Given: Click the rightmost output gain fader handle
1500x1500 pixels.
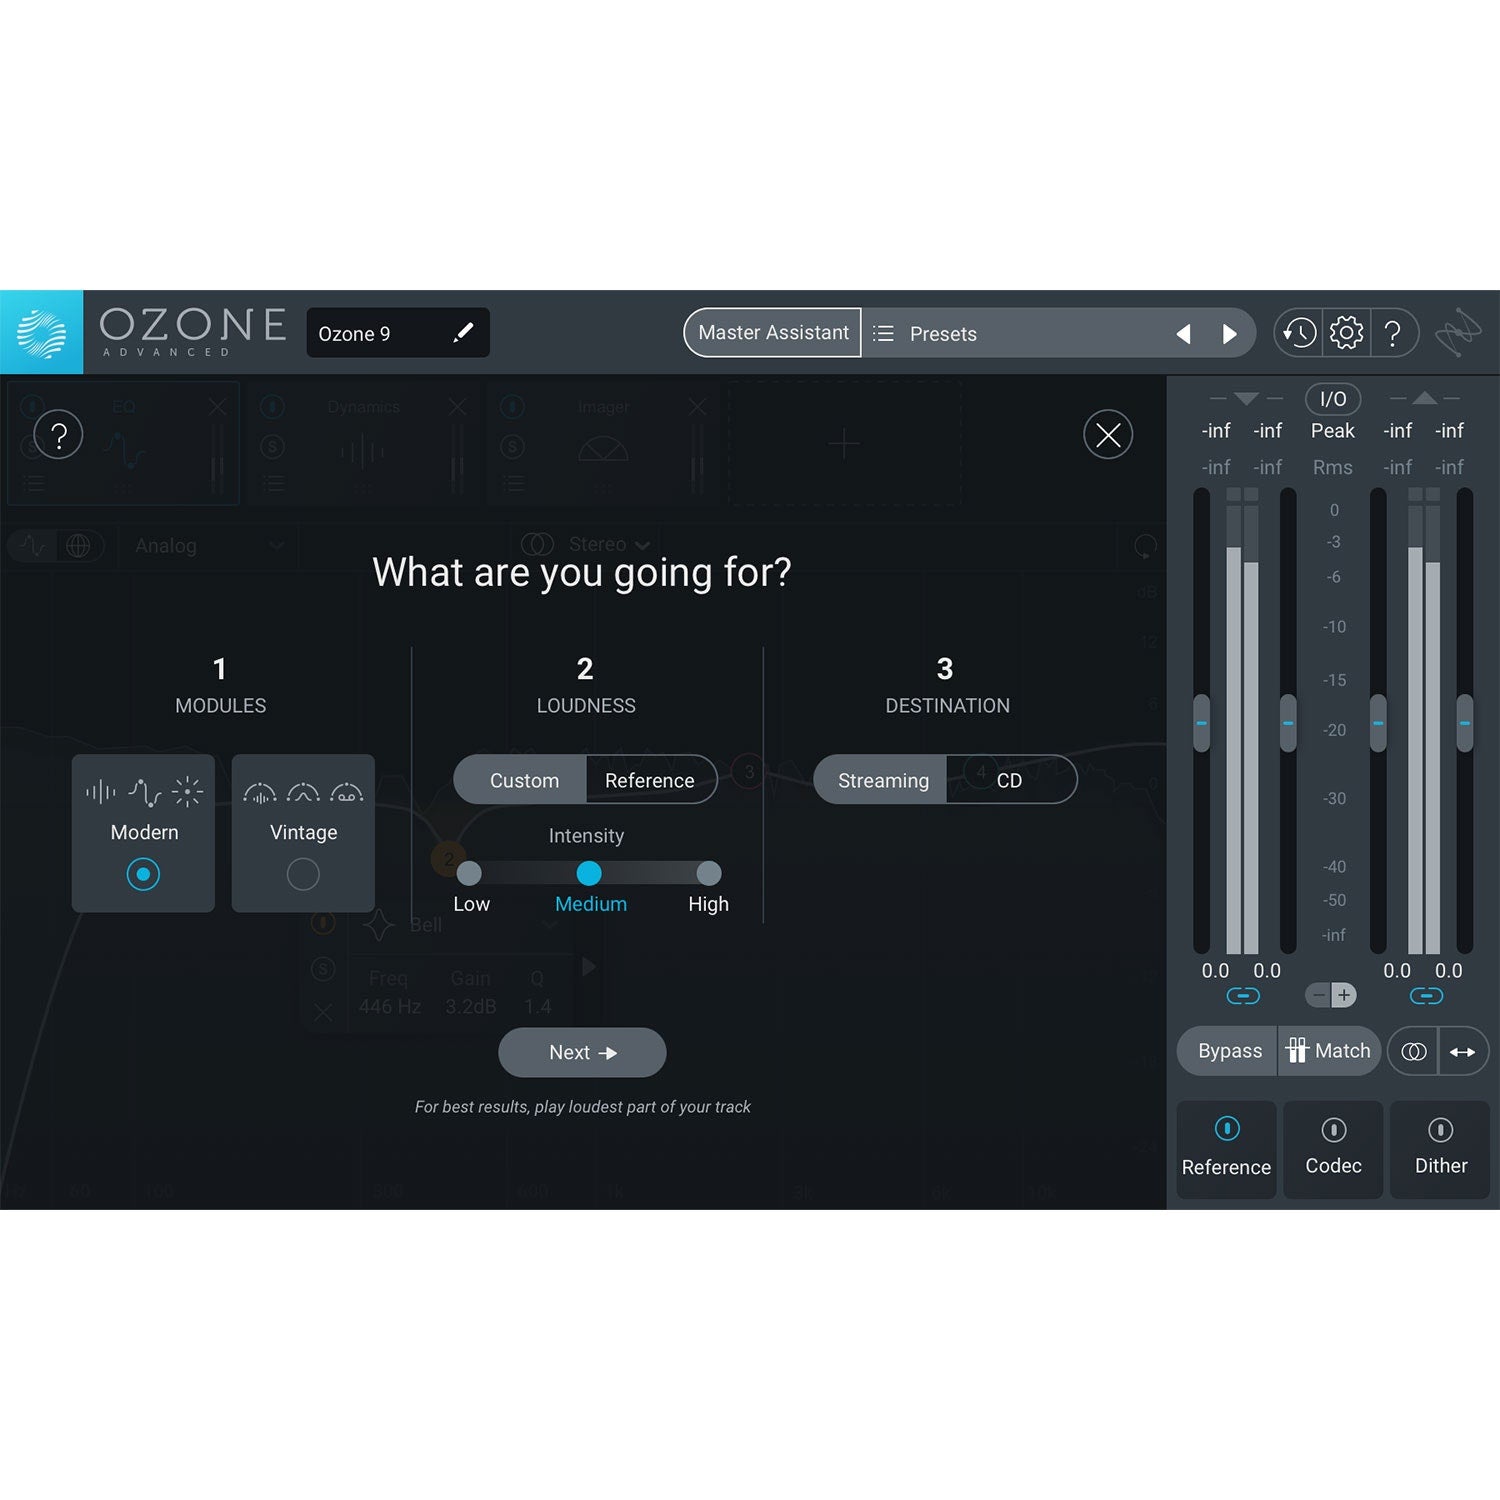Looking at the screenshot, I should click(x=1465, y=723).
